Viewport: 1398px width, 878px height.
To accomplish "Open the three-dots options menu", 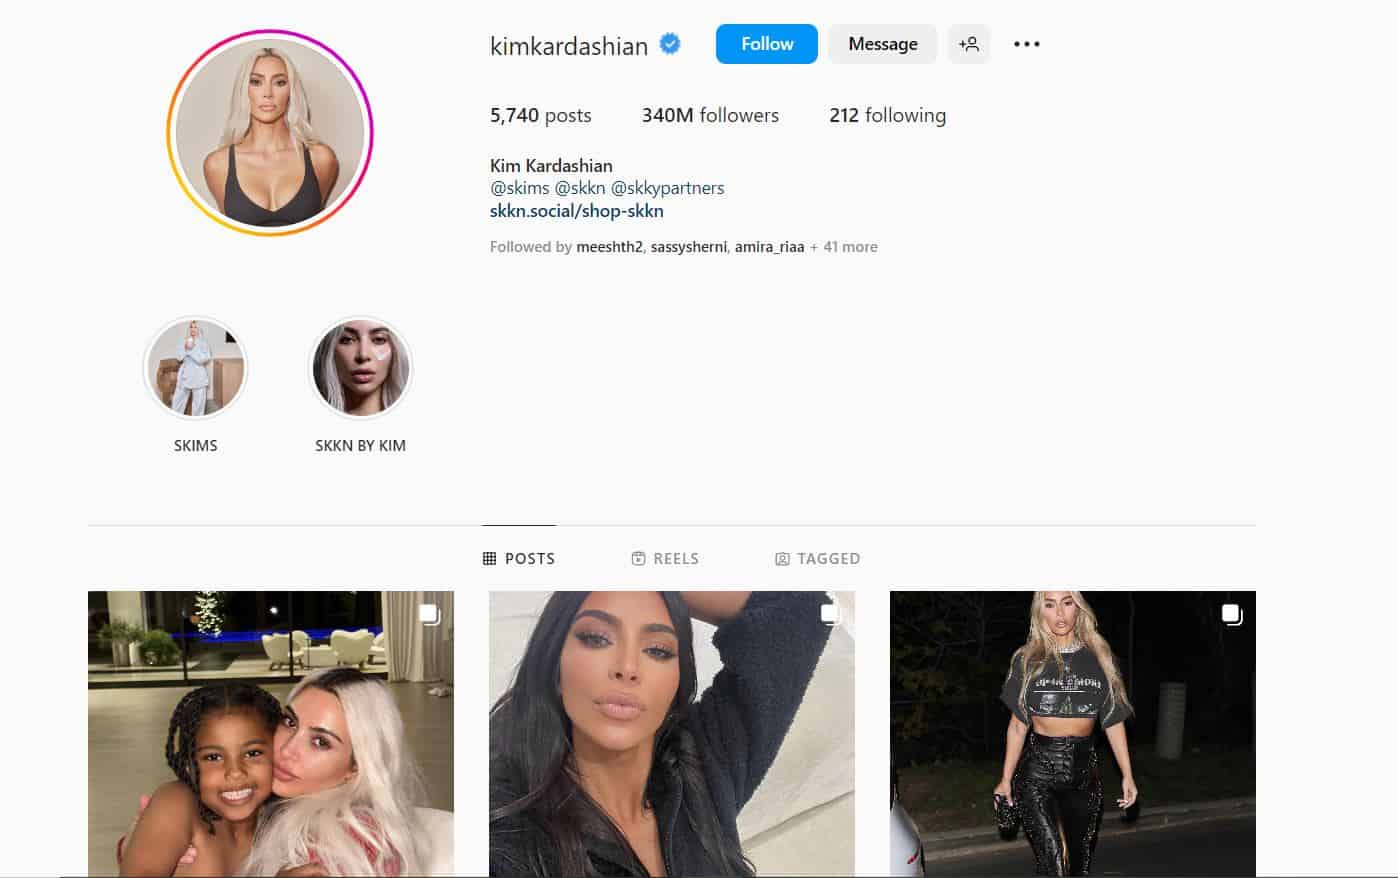I will tap(1027, 44).
